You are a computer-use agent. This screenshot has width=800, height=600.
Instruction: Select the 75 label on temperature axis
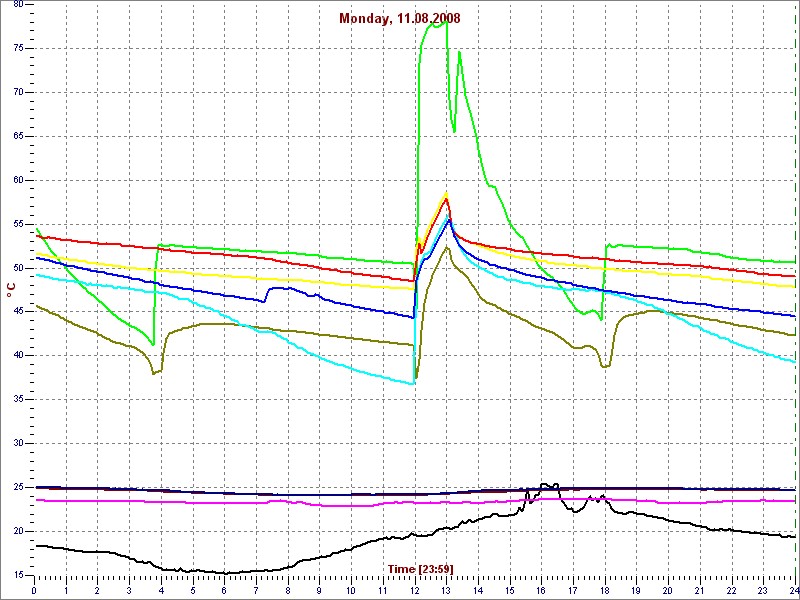click(x=18, y=48)
